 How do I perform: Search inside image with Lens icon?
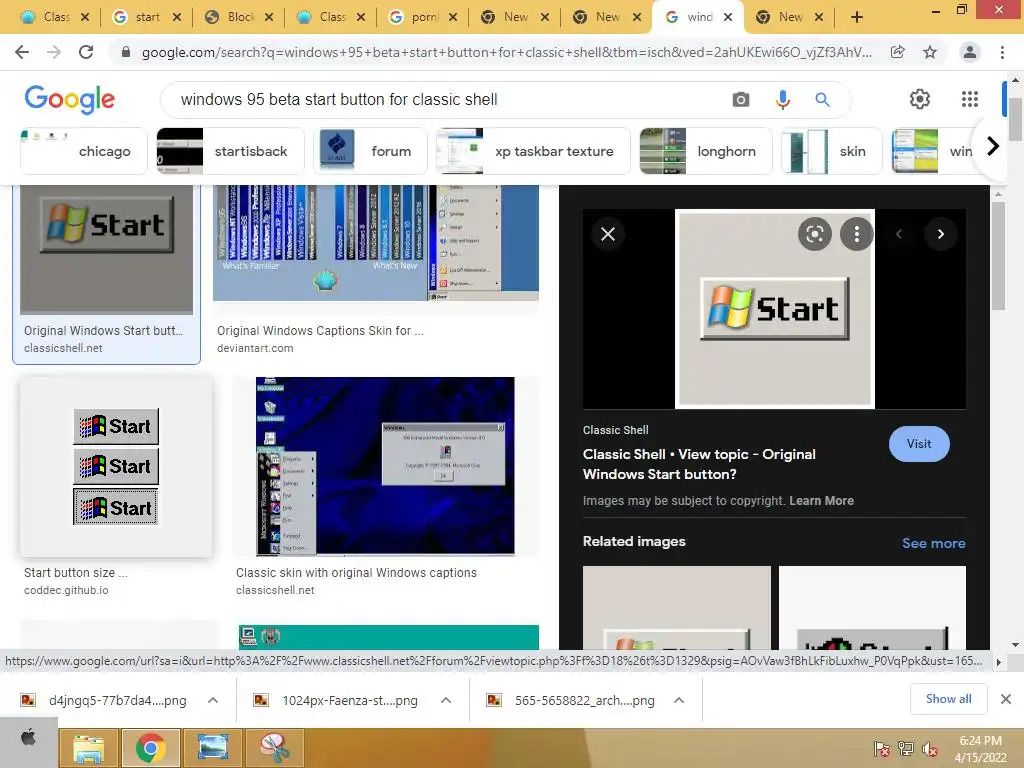(x=814, y=234)
